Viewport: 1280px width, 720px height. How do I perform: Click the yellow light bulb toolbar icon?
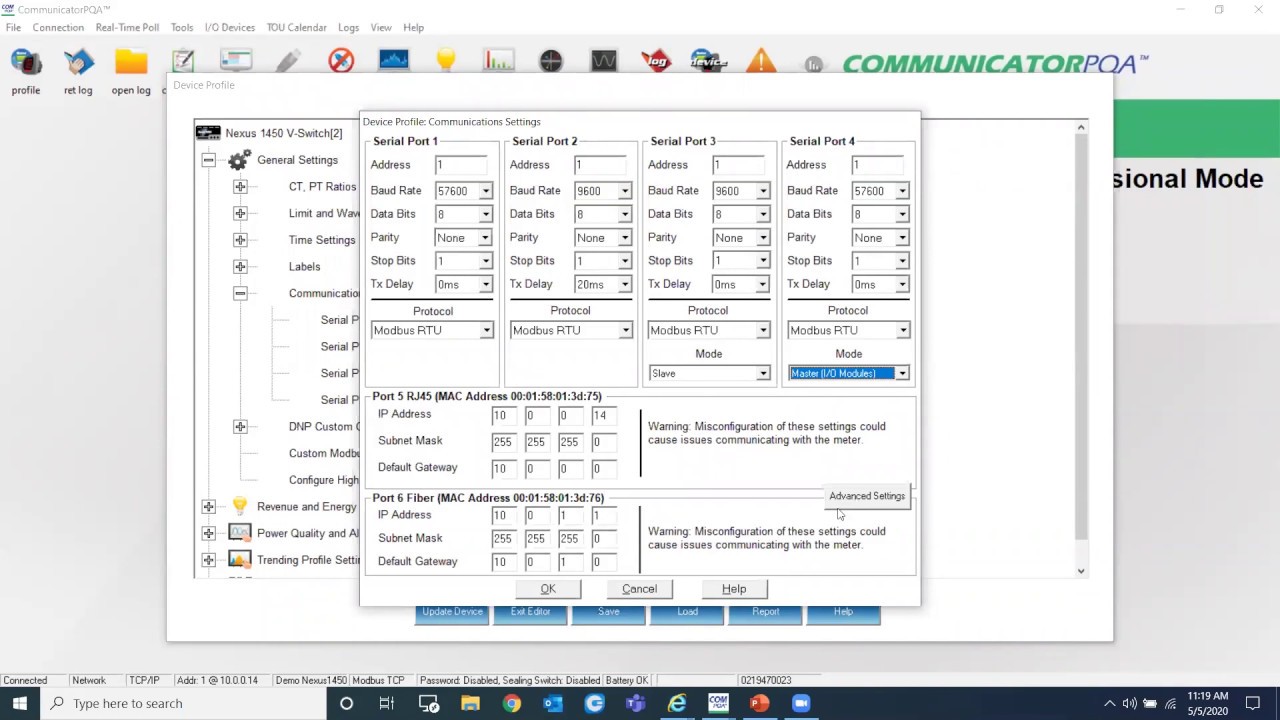pos(446,61)
